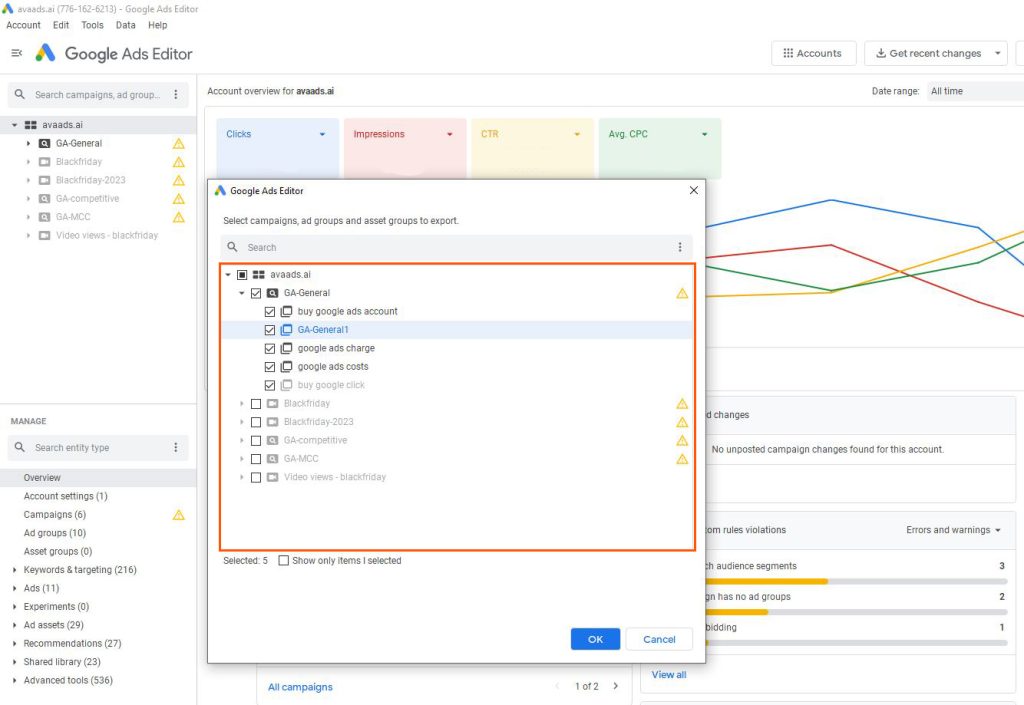Check the GA-competitive campaign checkbox
Screen dimensions: 1024x705
coord(256,440)
